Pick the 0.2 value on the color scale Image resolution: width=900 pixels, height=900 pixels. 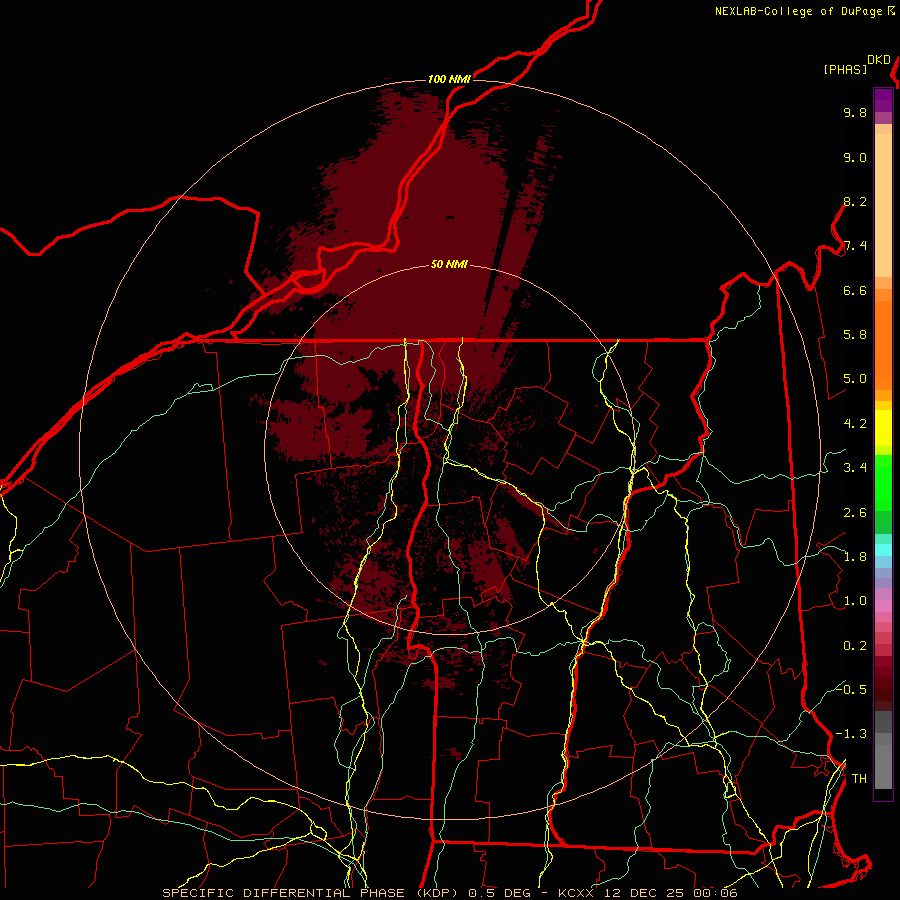click(x=855, y=646)
